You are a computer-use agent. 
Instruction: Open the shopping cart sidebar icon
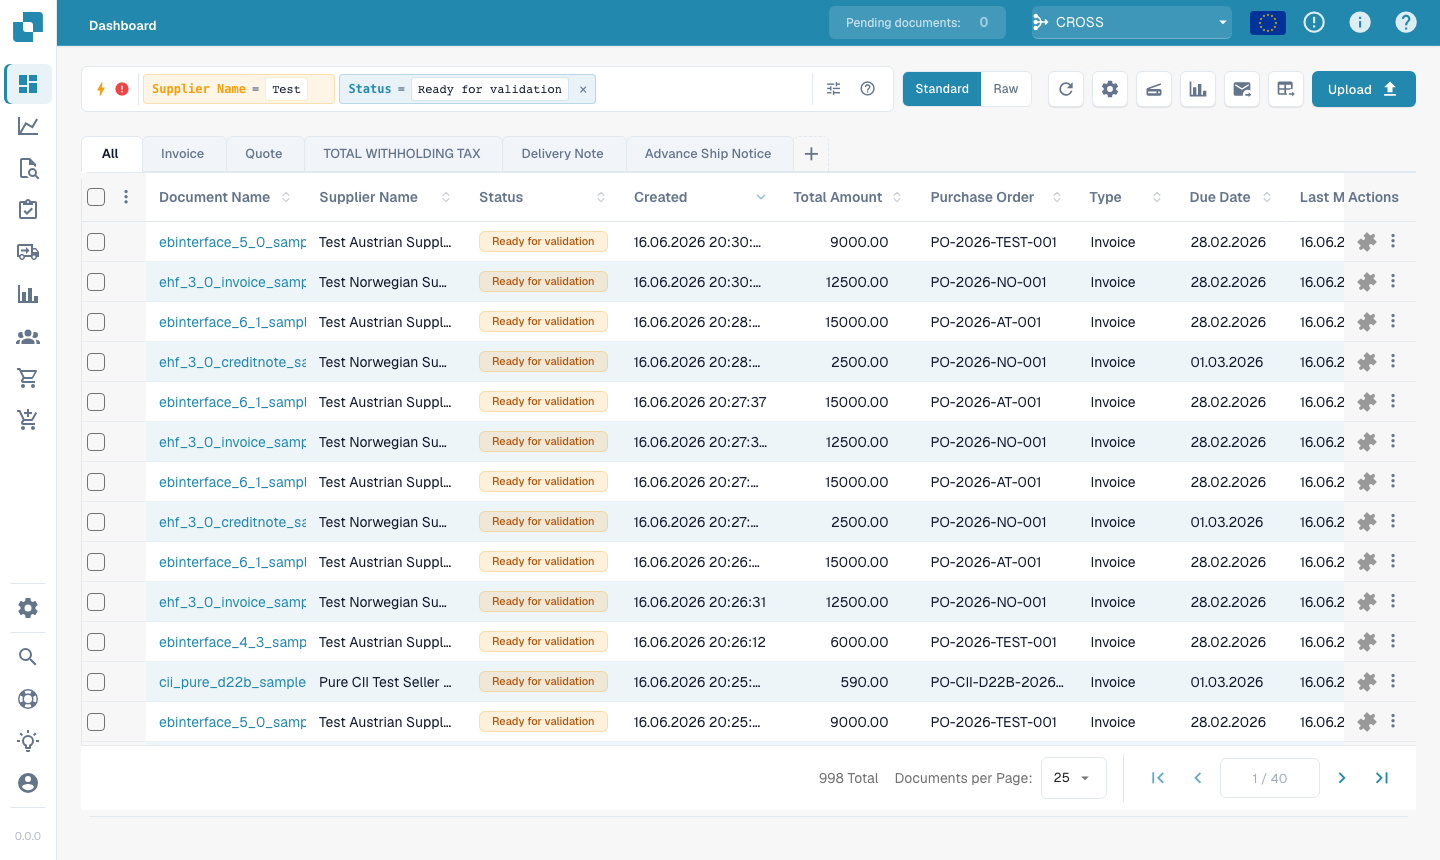(28, 378)
